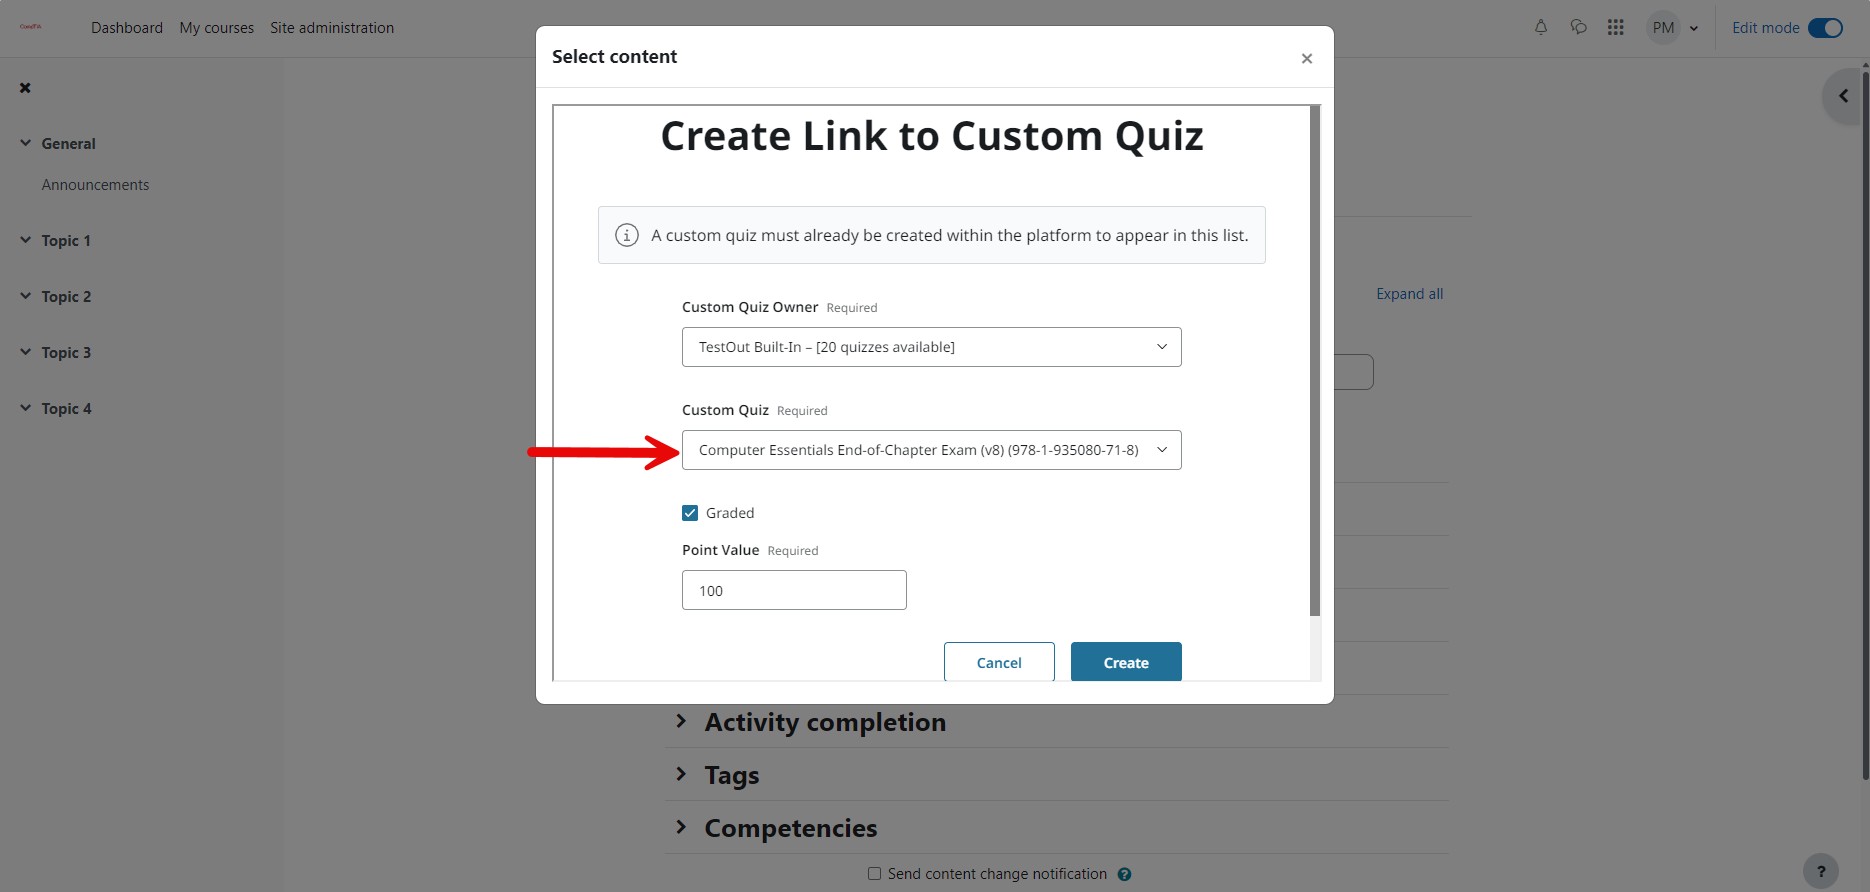Click the Point Value input field

[x=794, y=590]
